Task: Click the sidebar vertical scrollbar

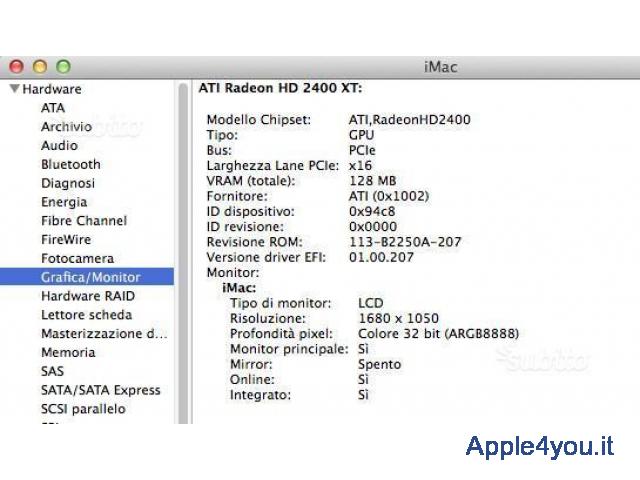Action: (183, 253)
